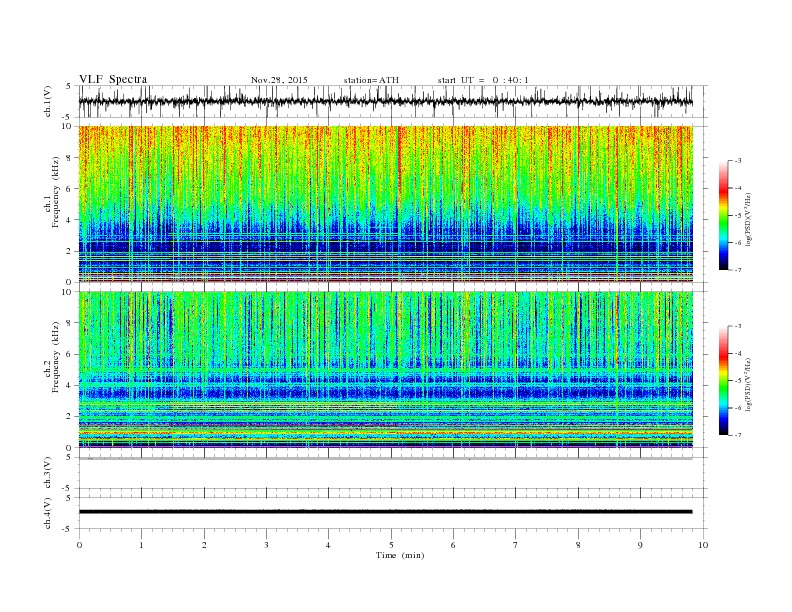Click the '10' tick on the time axis
The height and width of the screenshot is (612, 792).
coord(703,545)
